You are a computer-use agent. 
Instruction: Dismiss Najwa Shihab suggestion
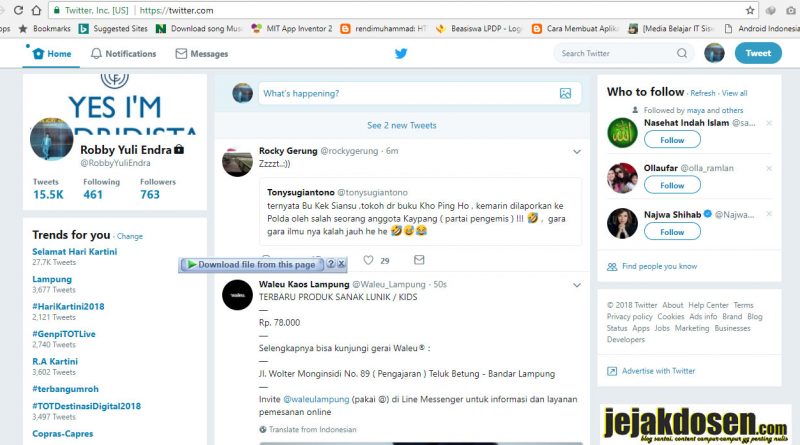point(769,214)
